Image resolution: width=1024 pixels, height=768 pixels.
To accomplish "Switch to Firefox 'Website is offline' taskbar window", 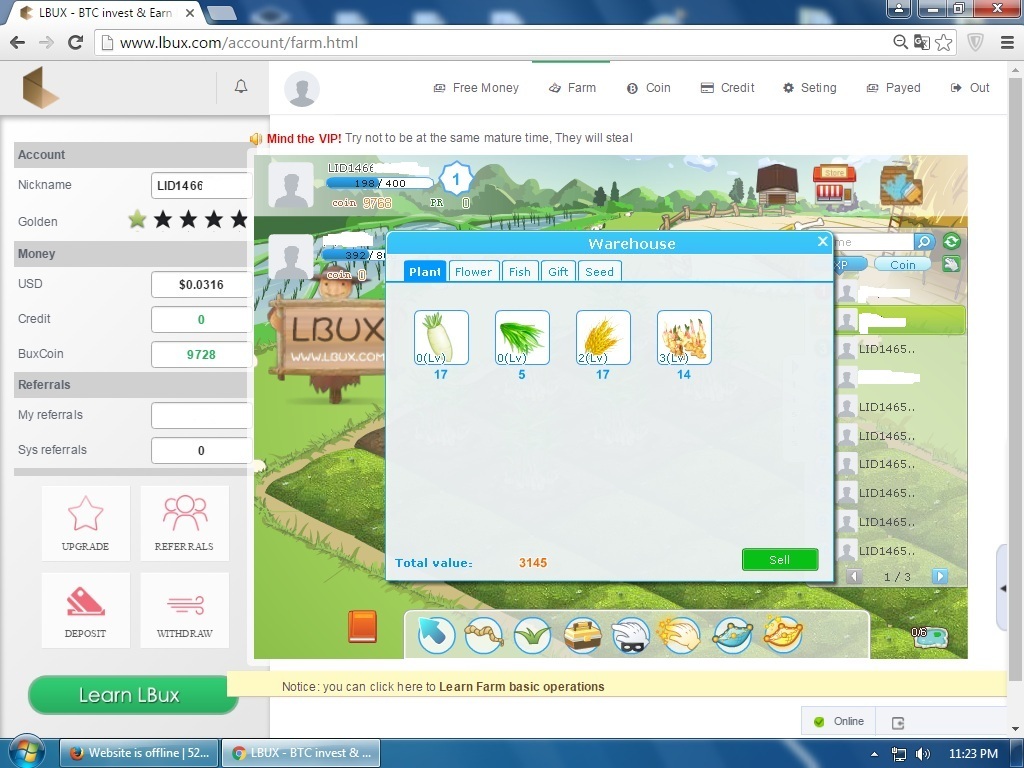I will (138, 753).
